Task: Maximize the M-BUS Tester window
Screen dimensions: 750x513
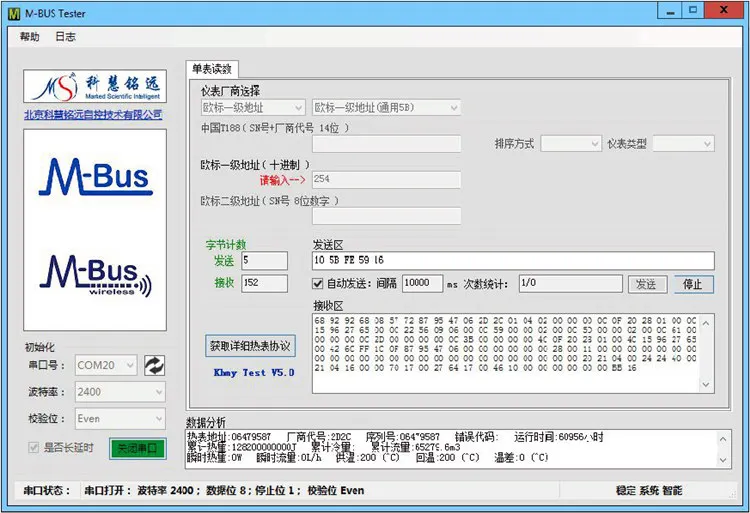Action: coord(693,11)
